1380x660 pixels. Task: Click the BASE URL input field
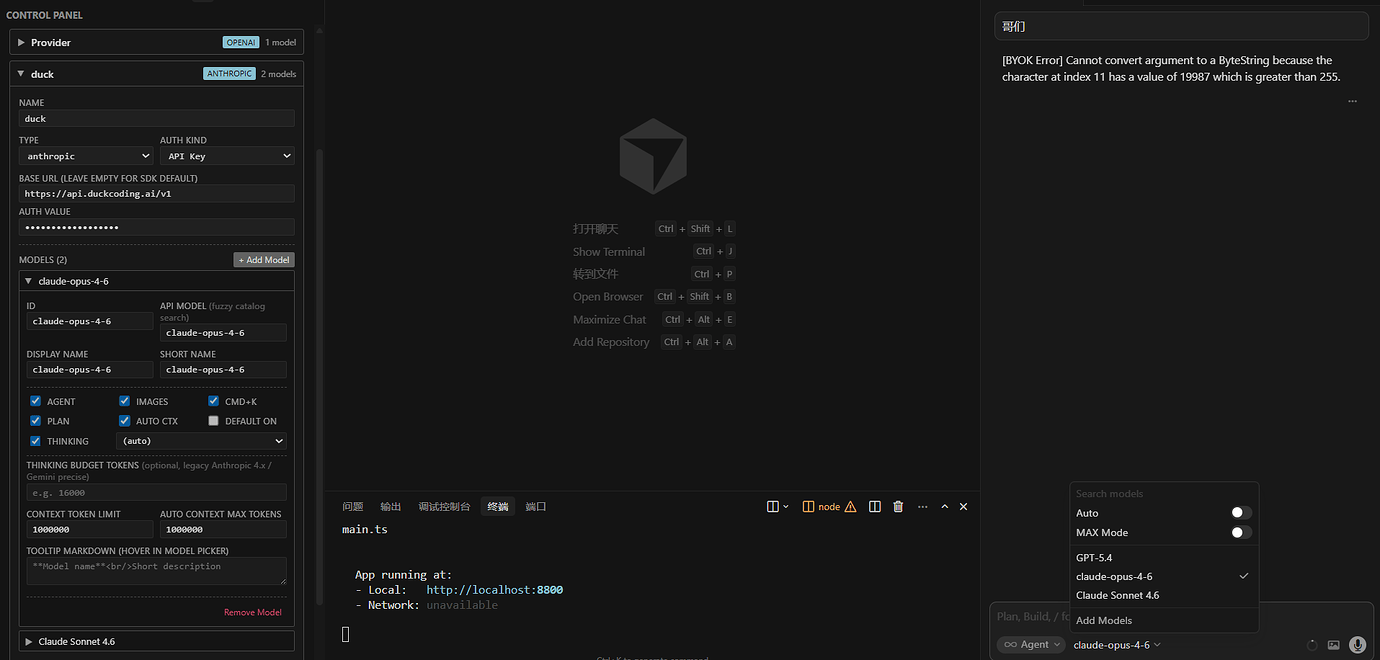click(x=157, y=194)
